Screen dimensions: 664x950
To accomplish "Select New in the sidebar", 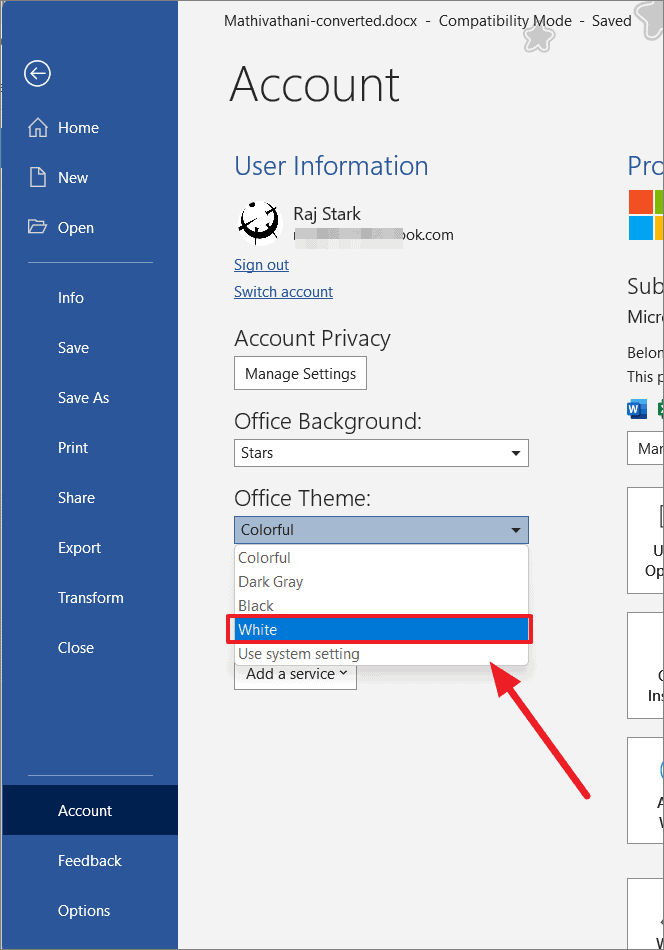I will (x=90, y=178).
